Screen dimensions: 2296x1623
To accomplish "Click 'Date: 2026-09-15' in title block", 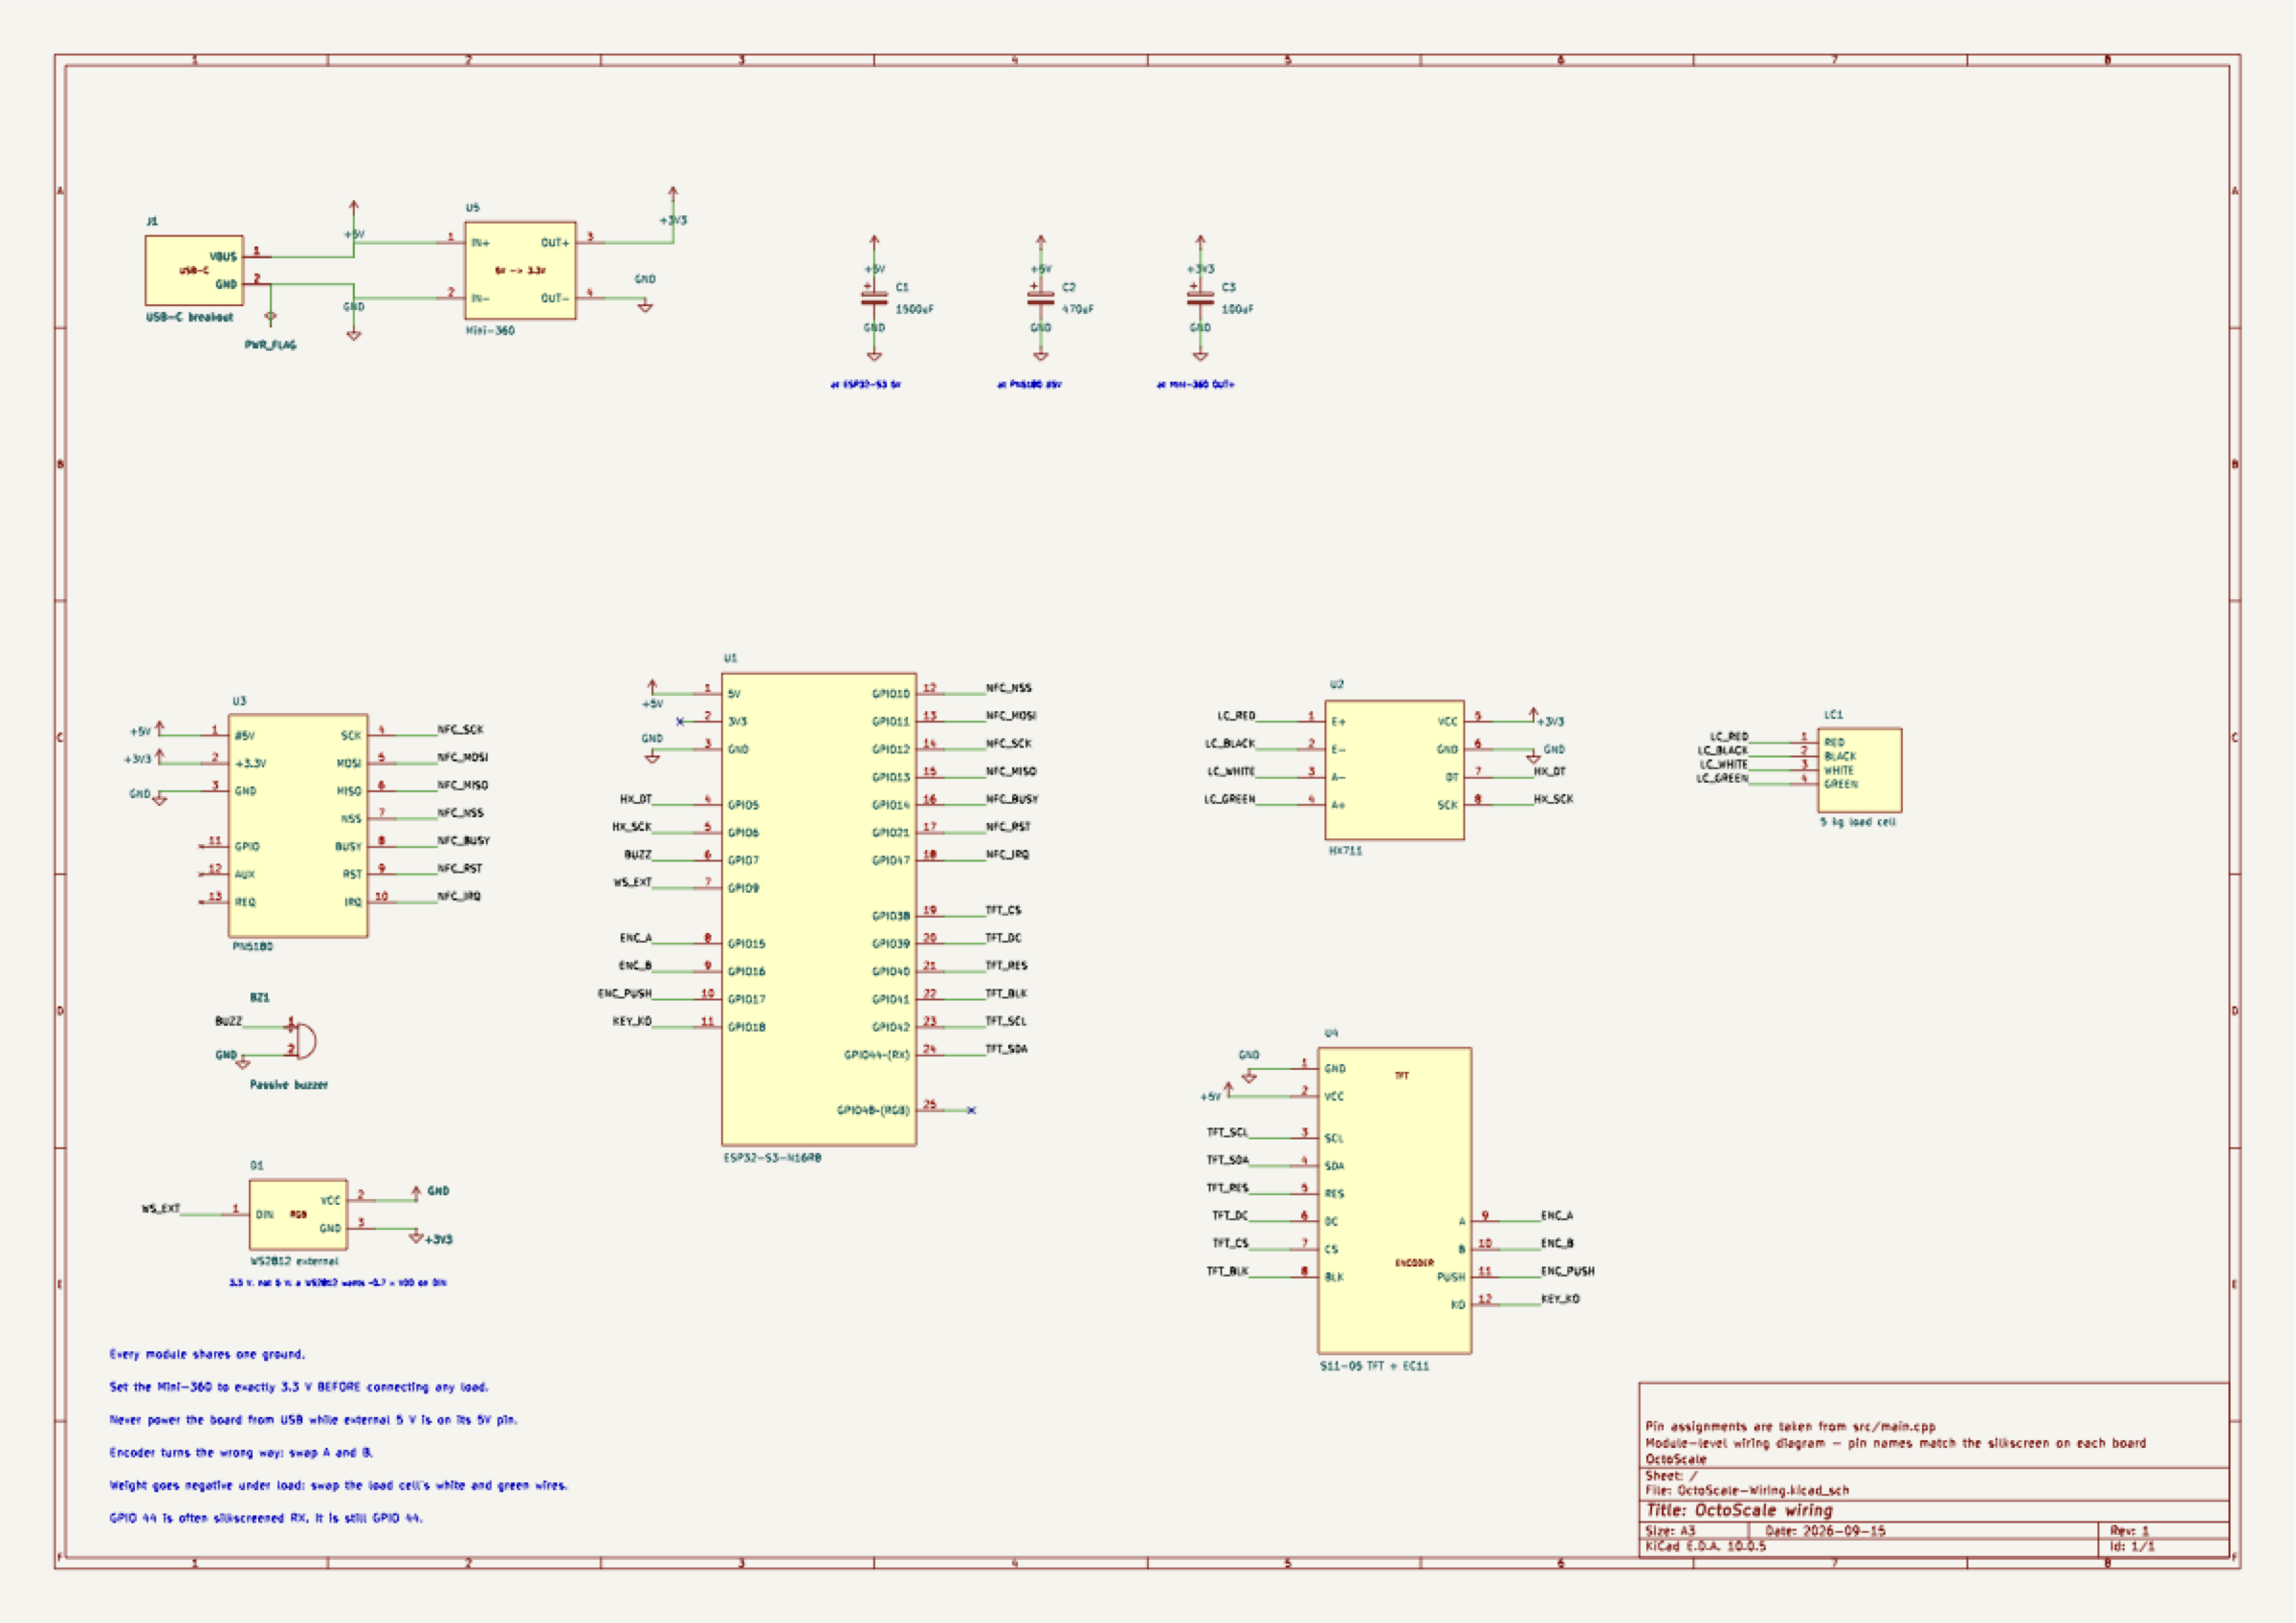I will (1825, 1531).
